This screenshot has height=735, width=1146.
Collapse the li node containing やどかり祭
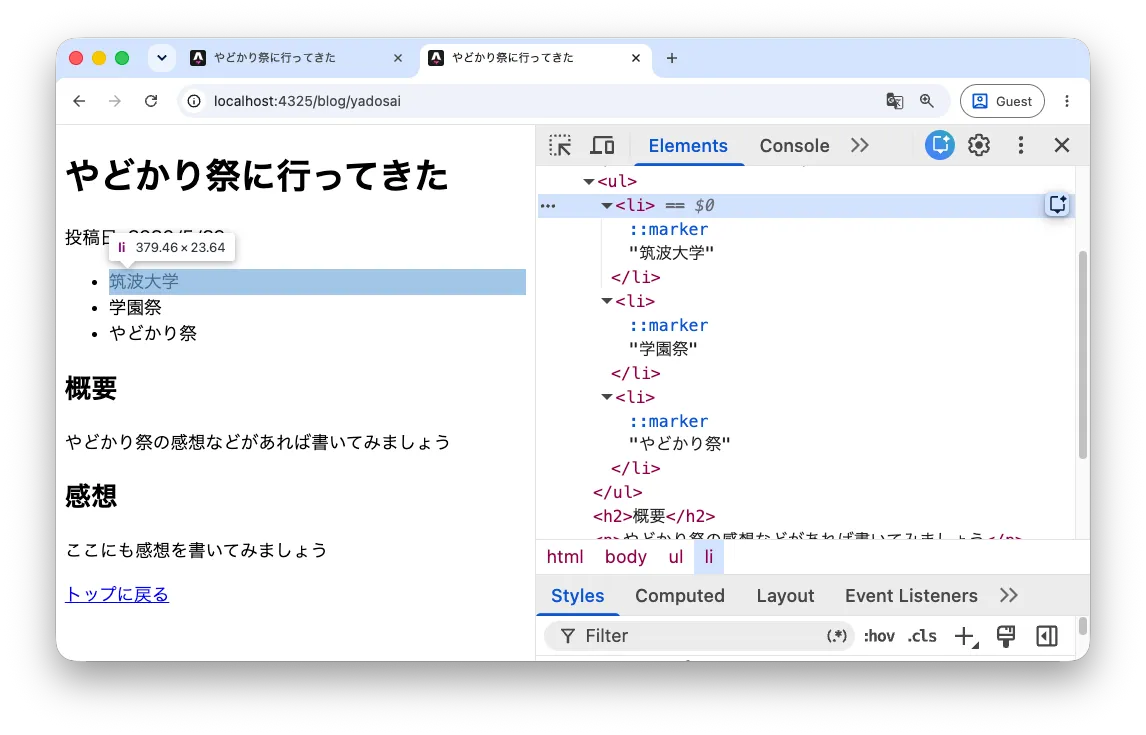(607, 397)
